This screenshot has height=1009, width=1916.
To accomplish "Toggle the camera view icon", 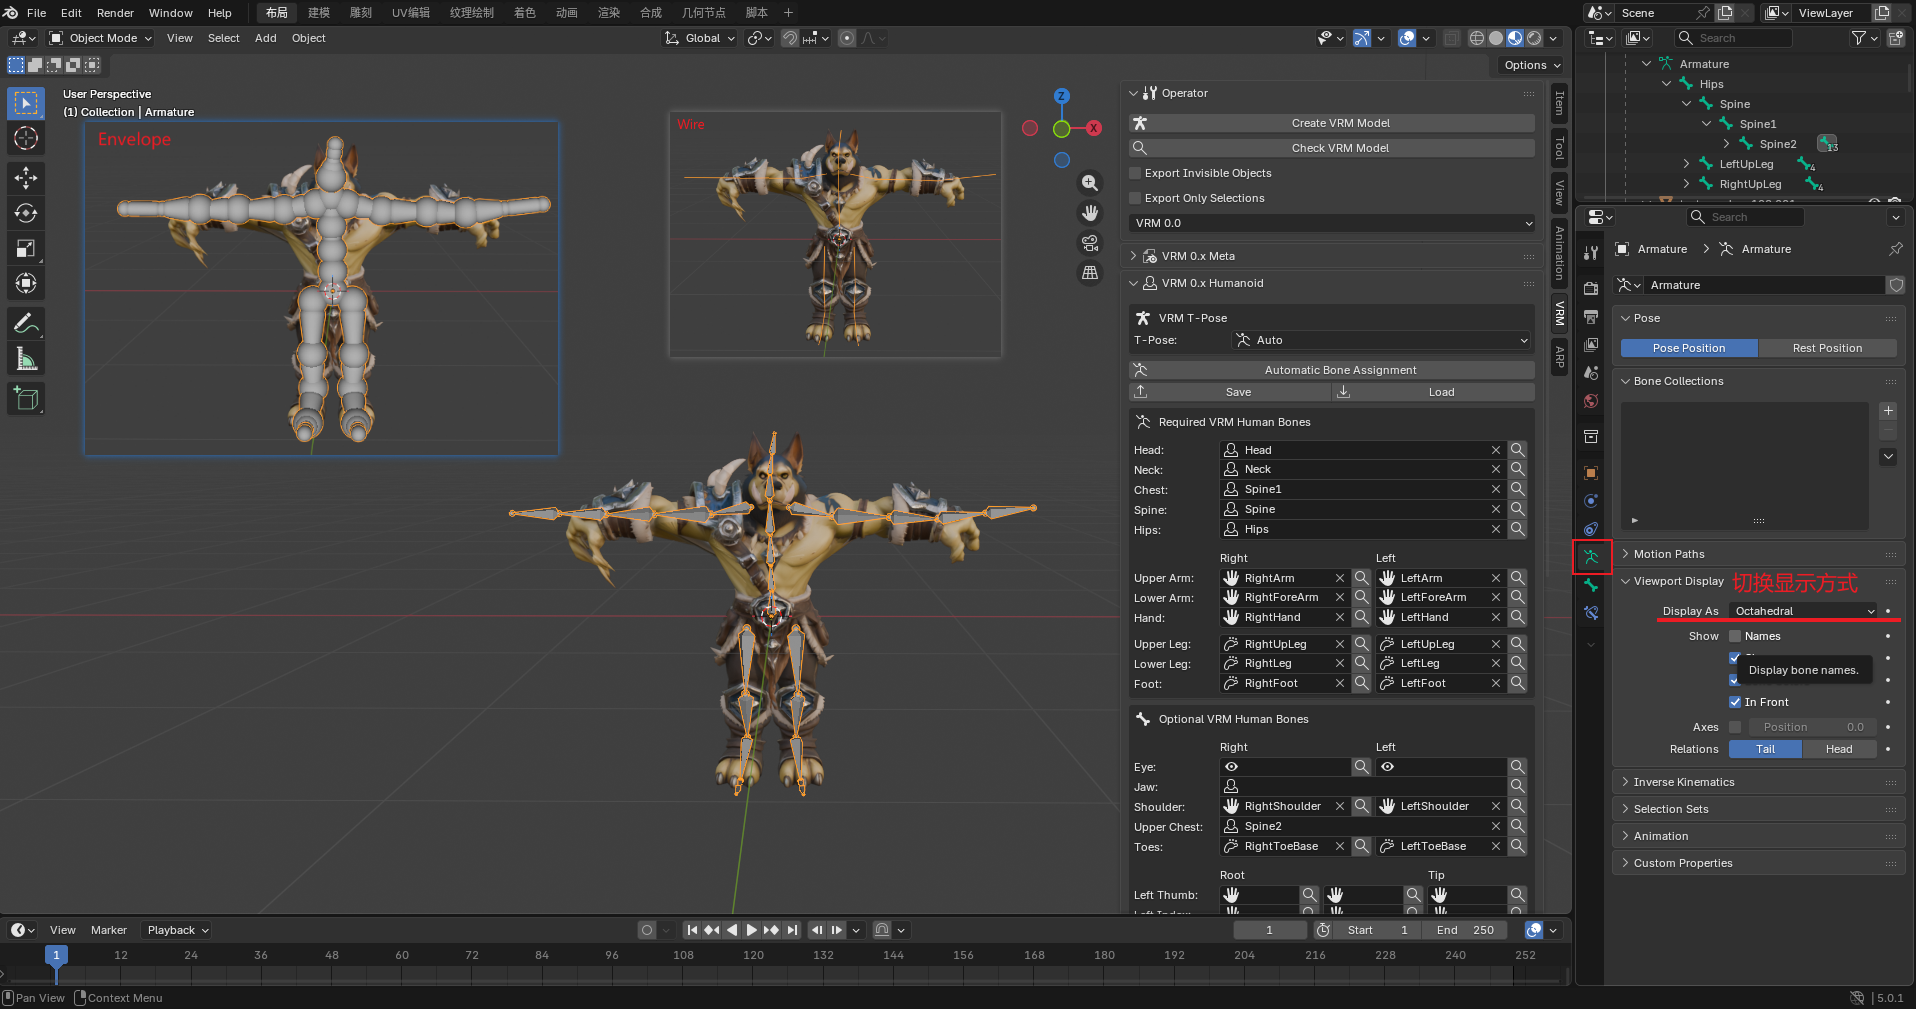I will 1090,243.
